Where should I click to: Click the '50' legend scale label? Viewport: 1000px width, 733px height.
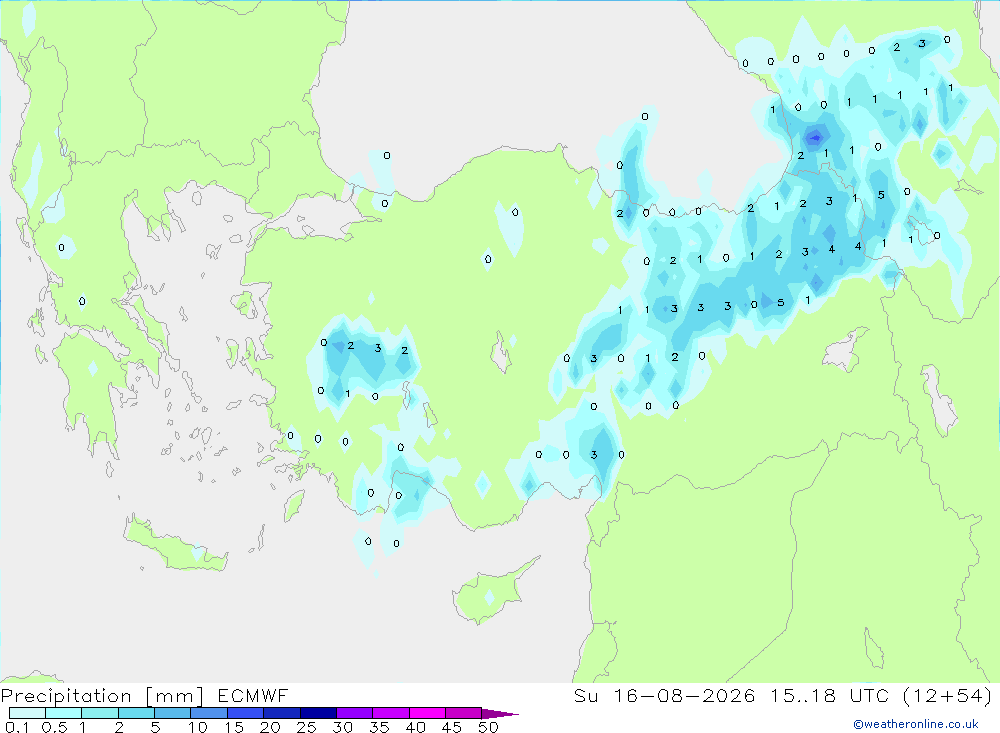[488, 727]
